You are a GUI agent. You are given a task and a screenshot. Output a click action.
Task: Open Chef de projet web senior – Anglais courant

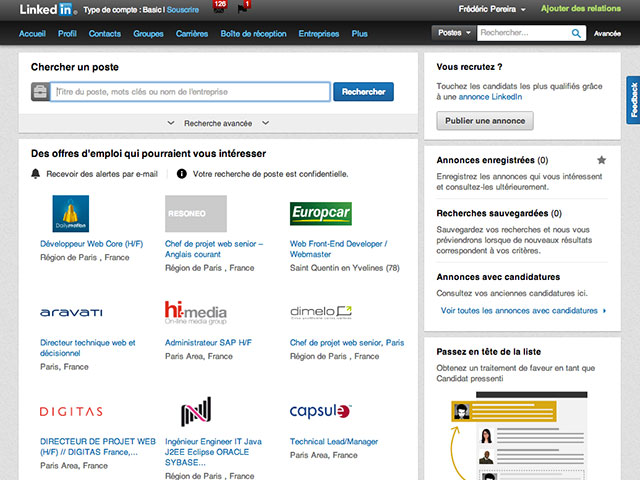214,249
